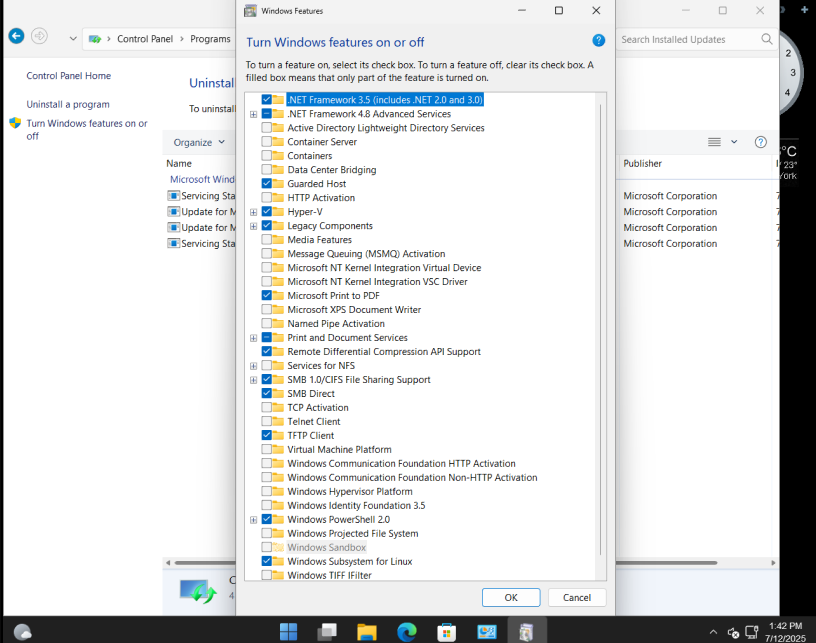Click the forward arrow in Control Panel window
Image resolution: width=816 pixels, height=643 pixels.
point(40,36)
